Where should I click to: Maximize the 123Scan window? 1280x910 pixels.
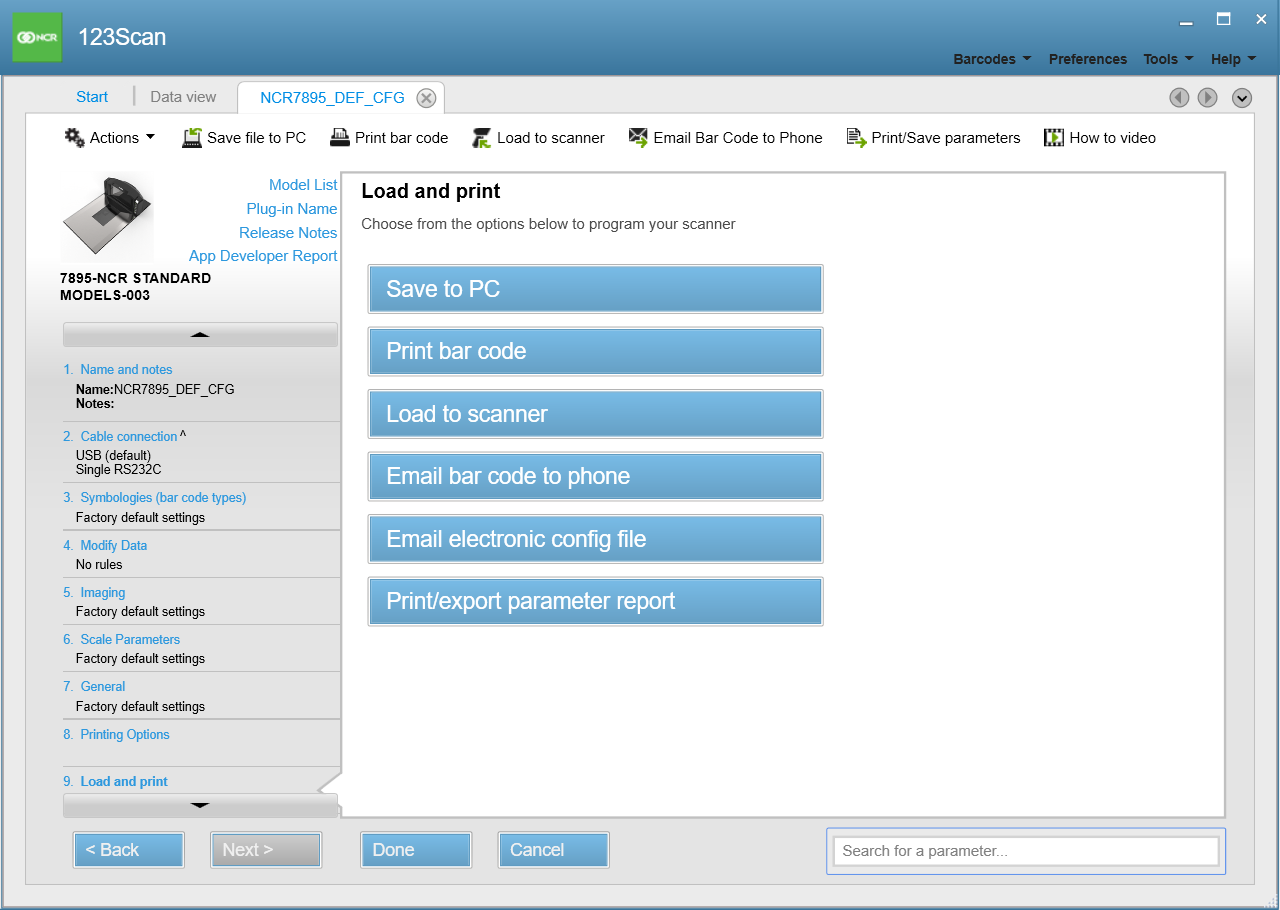click(x=1223, y=19)
